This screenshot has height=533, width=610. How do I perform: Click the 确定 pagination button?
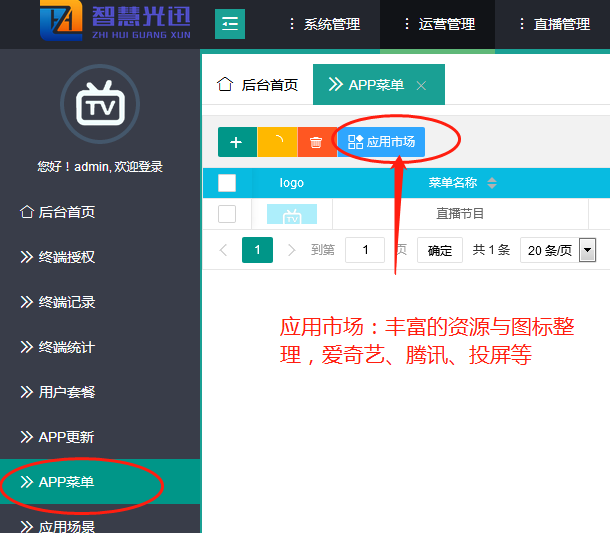[x=440, y=250]
